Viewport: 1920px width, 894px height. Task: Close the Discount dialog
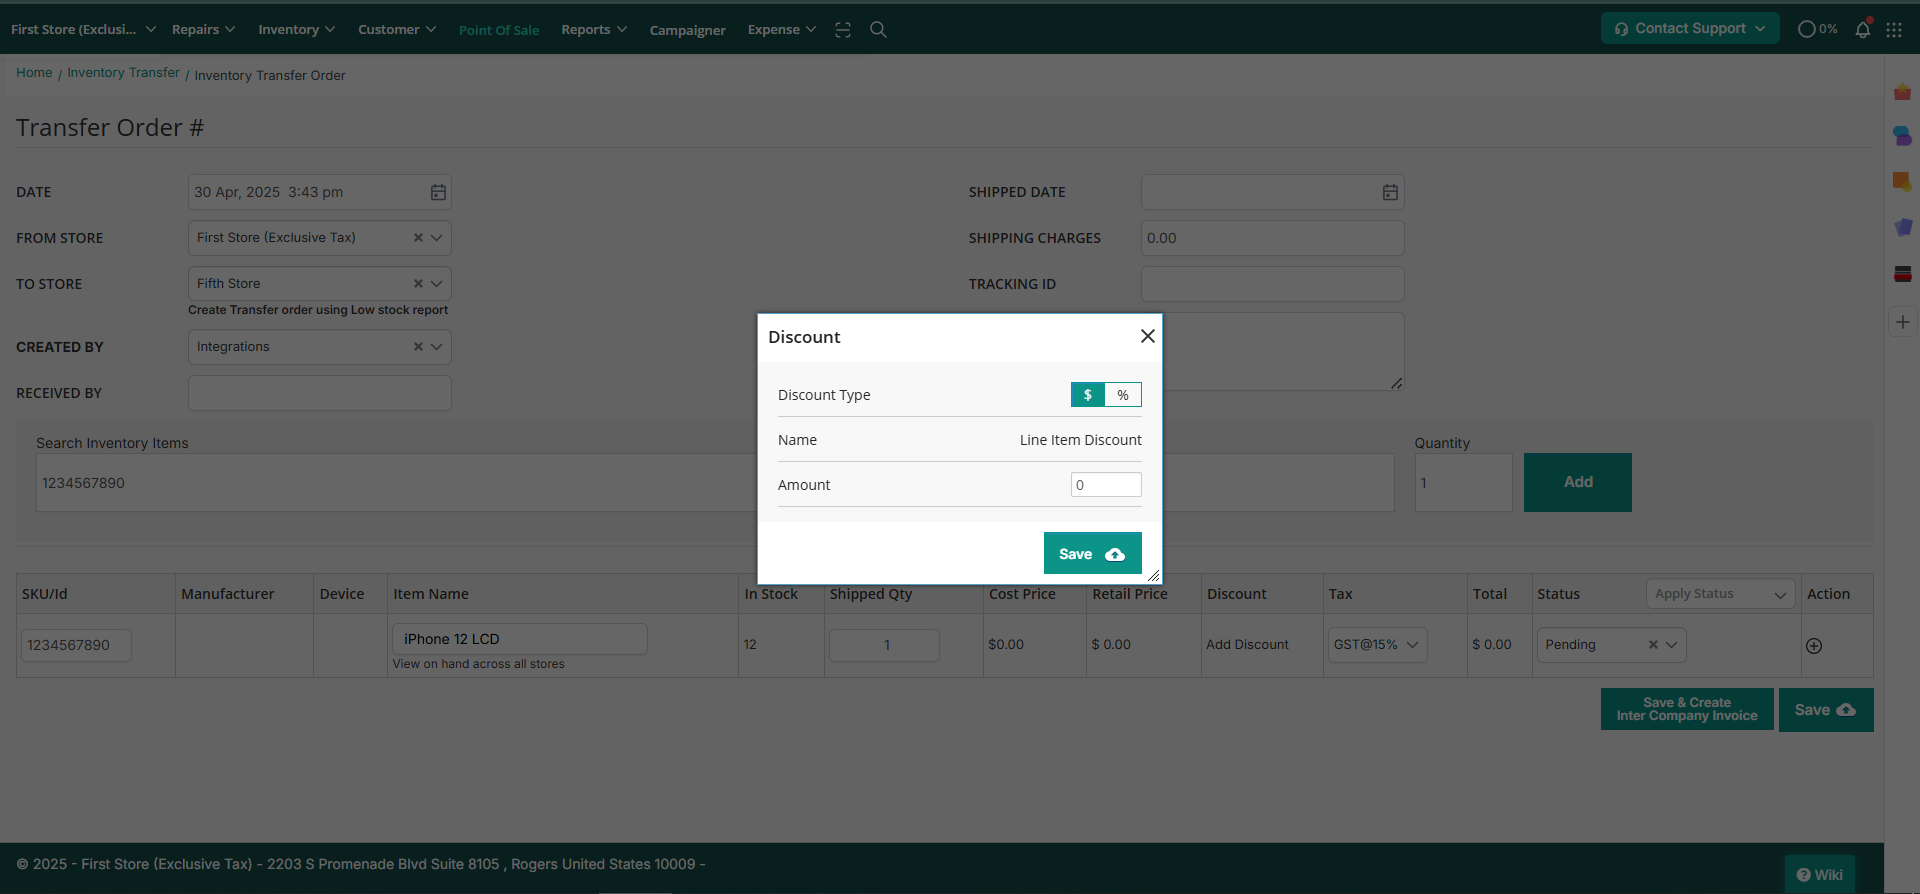pos(1148,336)
